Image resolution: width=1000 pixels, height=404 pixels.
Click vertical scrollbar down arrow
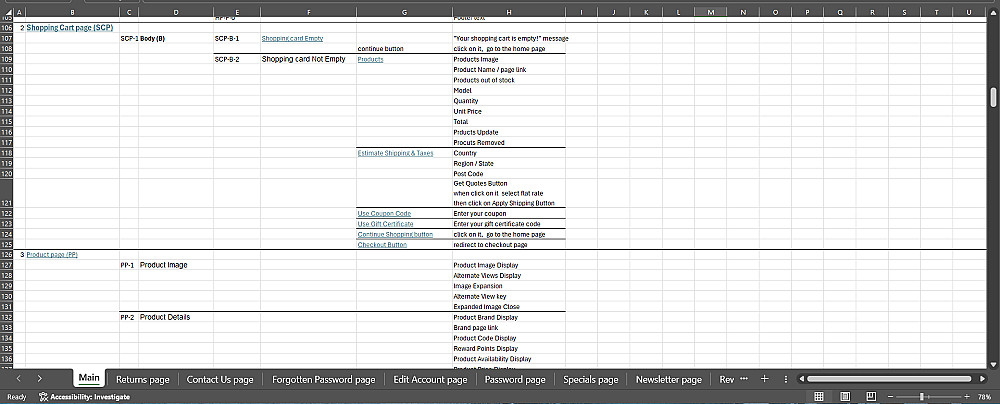click(993, 364)
